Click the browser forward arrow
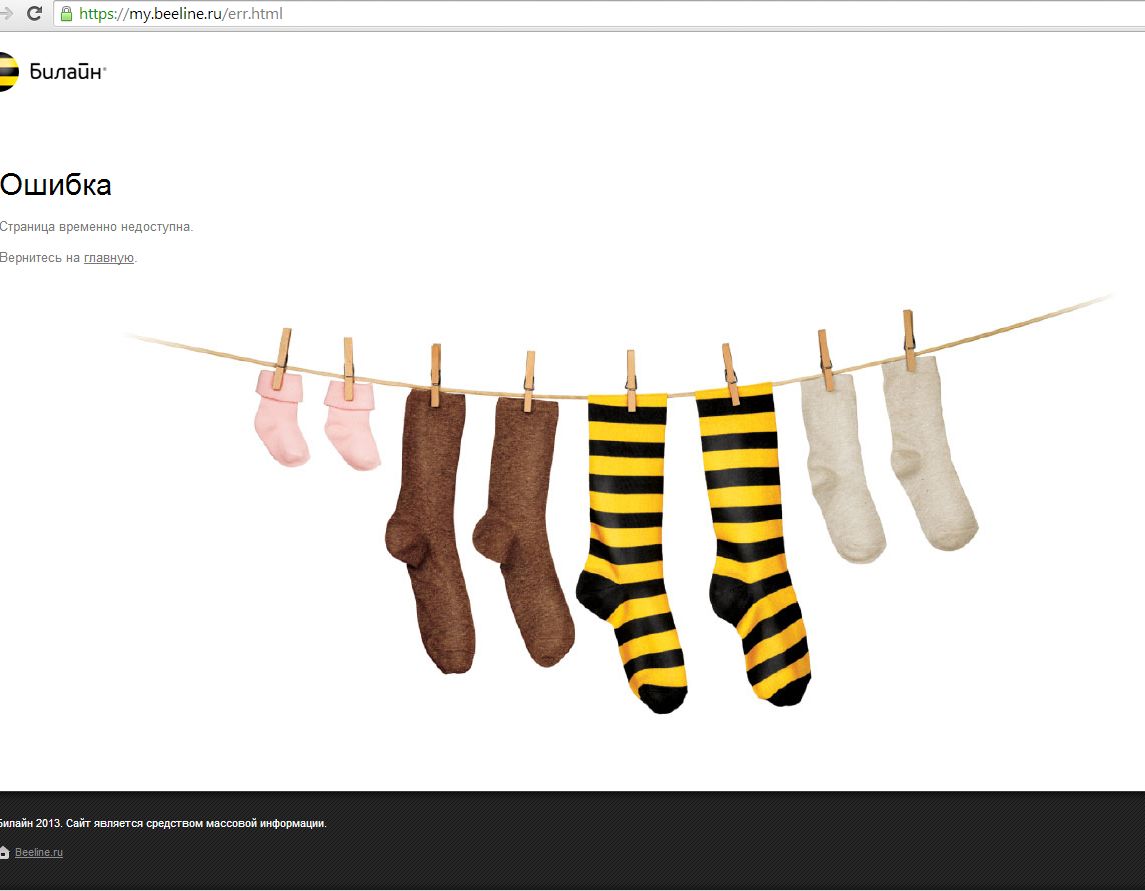Viewport: 1145px width, 891px height. coord(8,14)
